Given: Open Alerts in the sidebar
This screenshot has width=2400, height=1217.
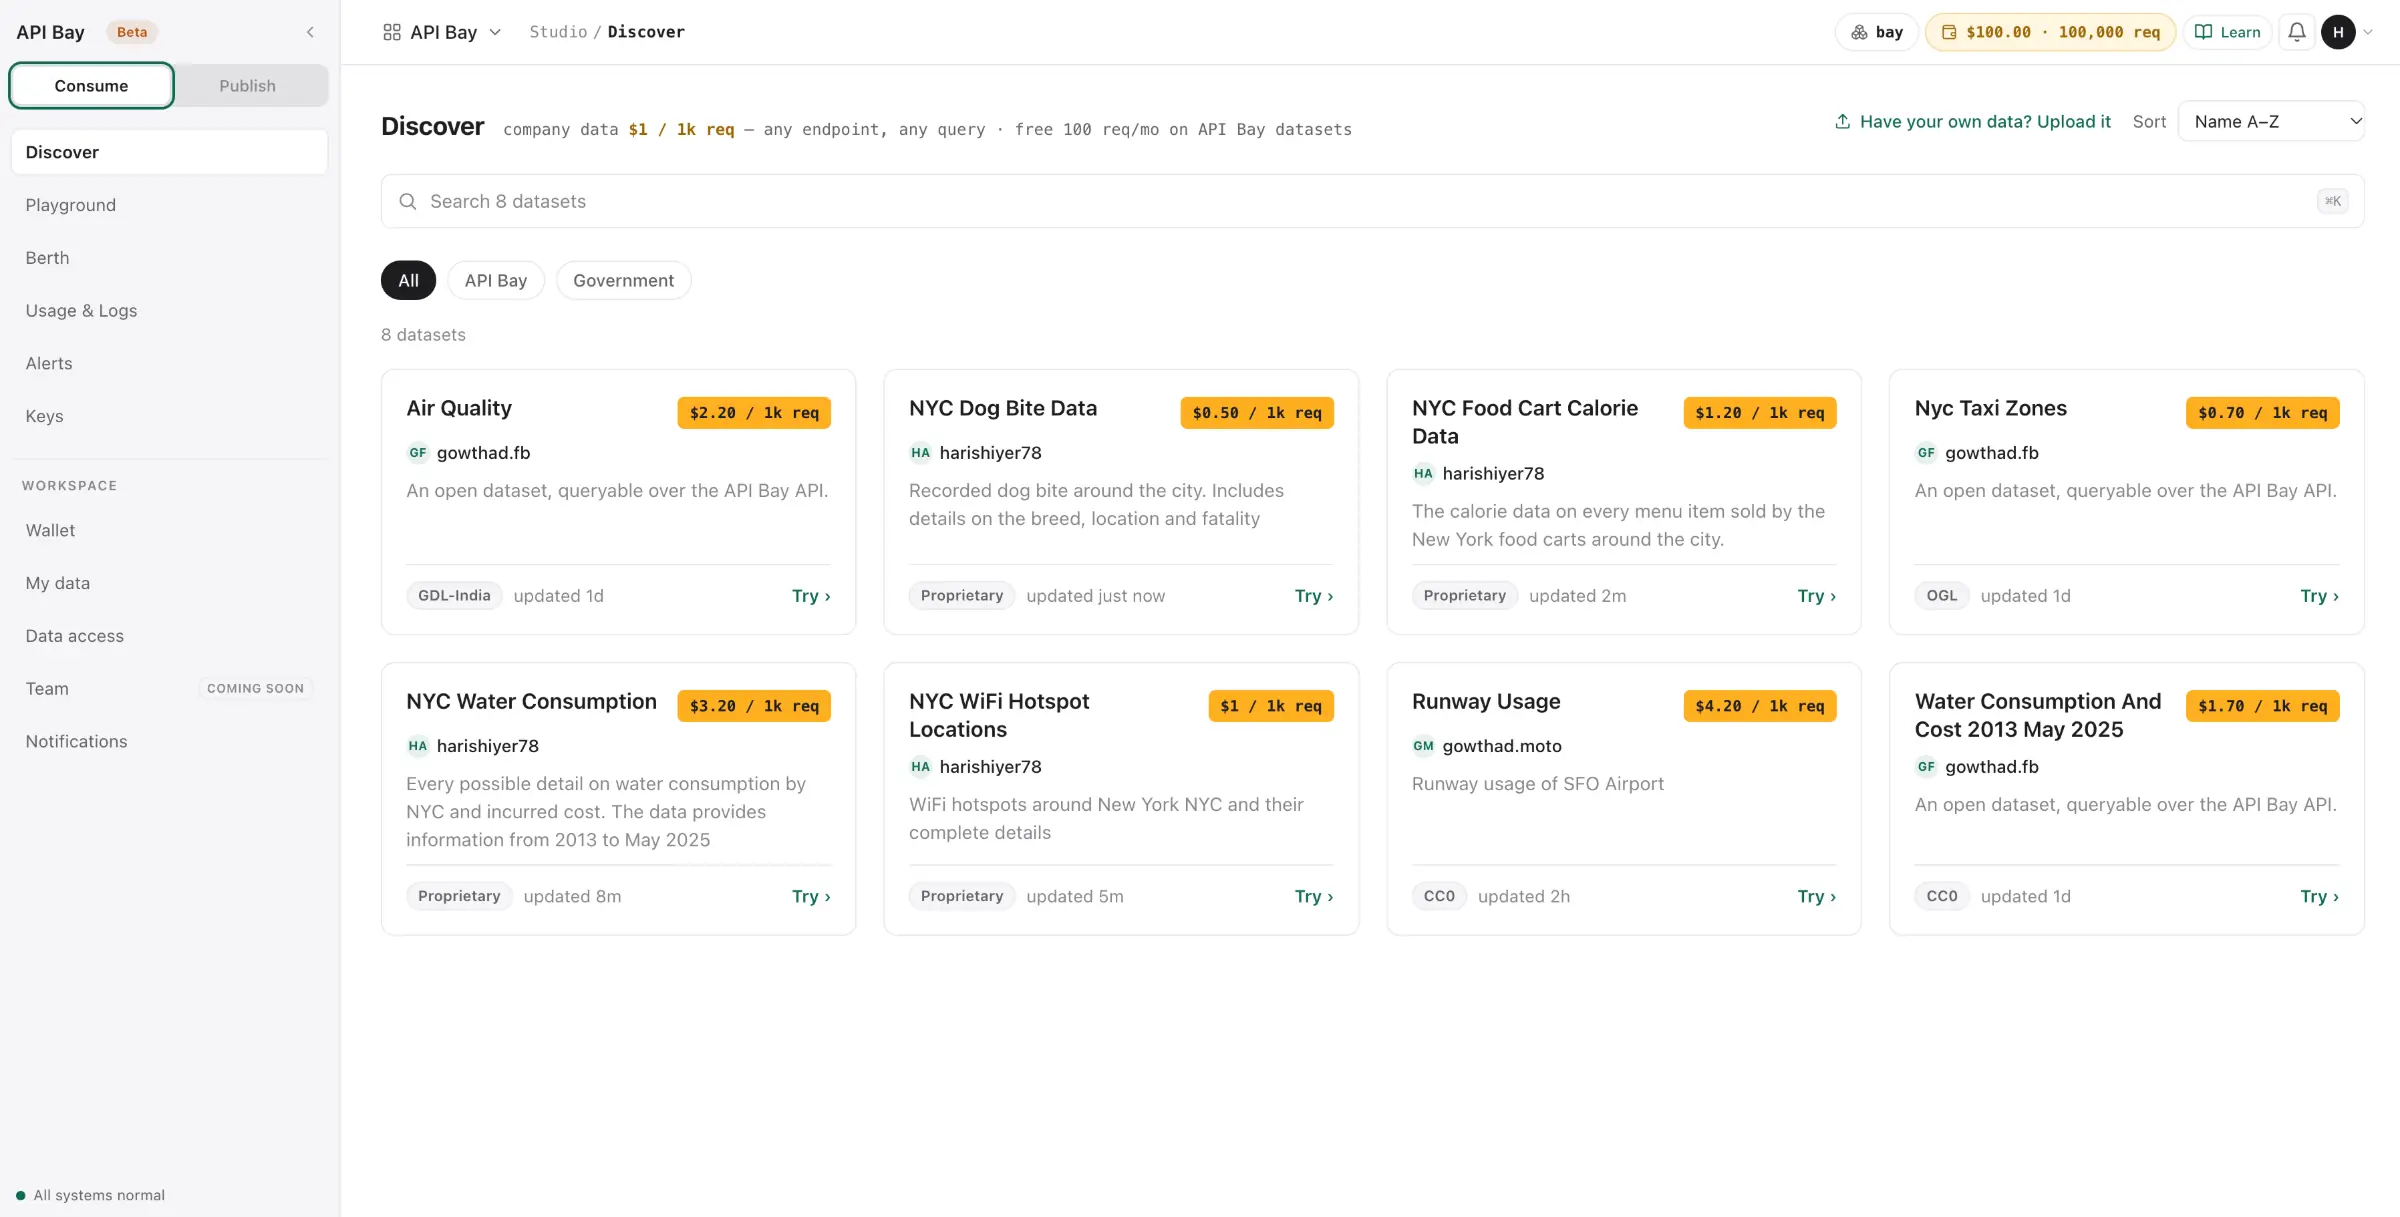Looking at the screenshot, I should pos(169,364).
